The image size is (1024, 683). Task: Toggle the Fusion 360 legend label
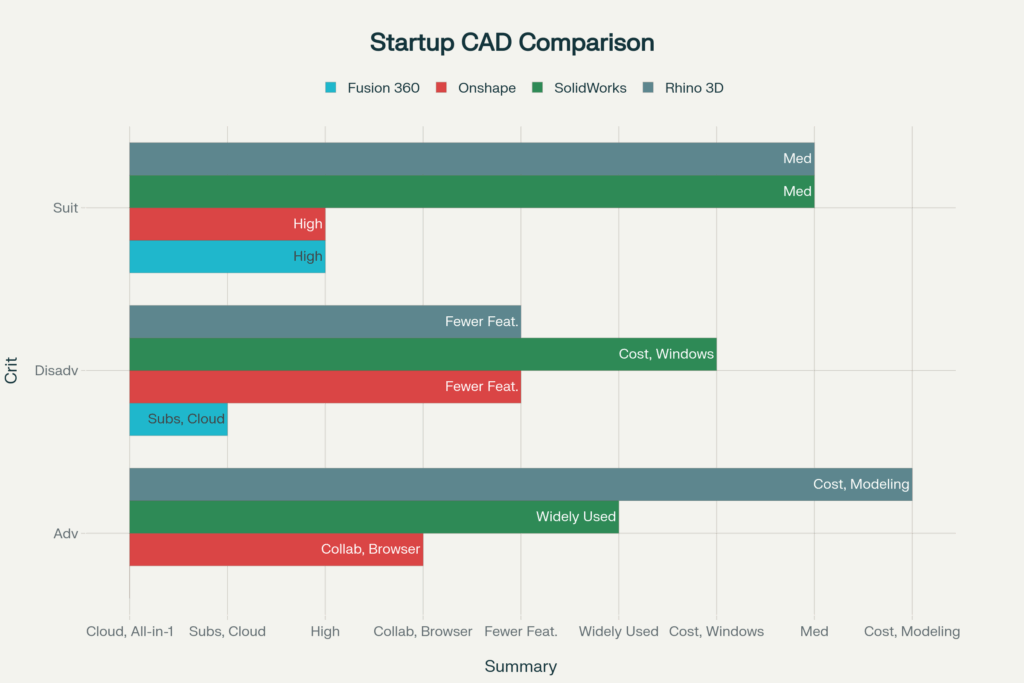click(383, 88)
